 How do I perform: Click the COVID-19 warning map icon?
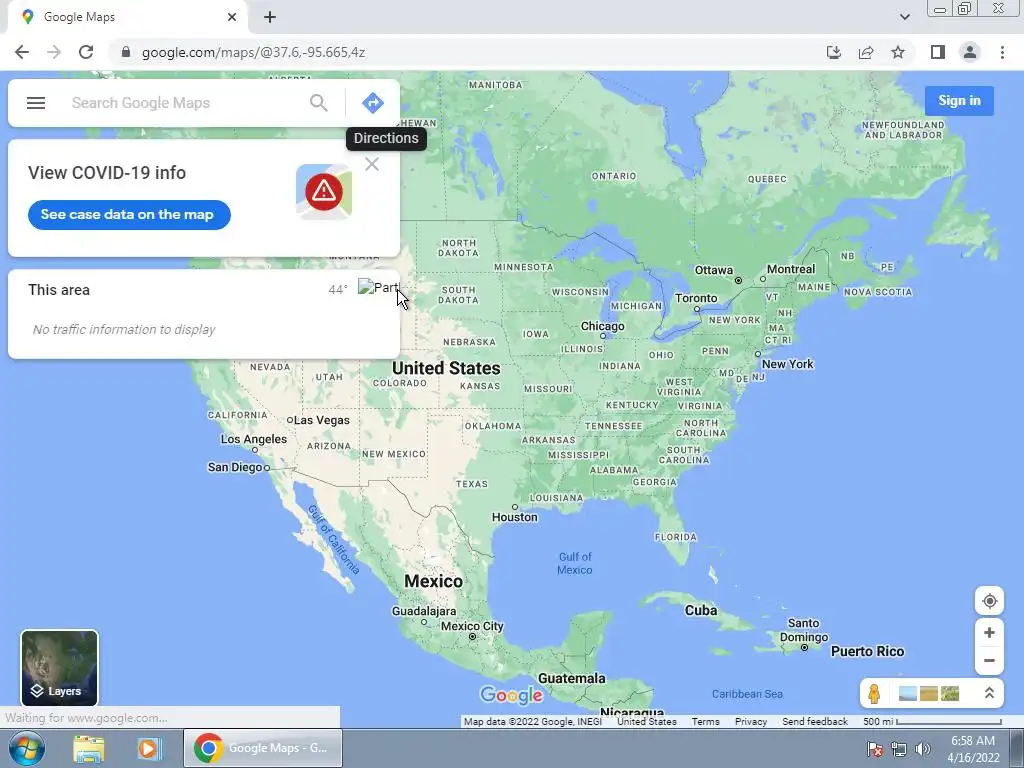coord(324,192)
